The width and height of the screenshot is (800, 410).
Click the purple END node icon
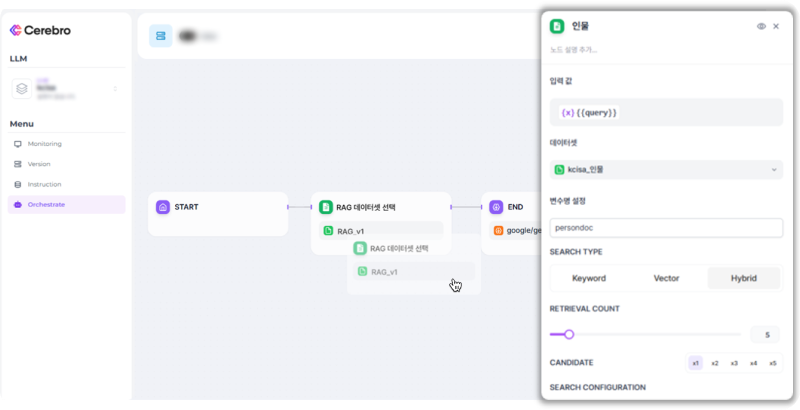(x=495, y=207)
